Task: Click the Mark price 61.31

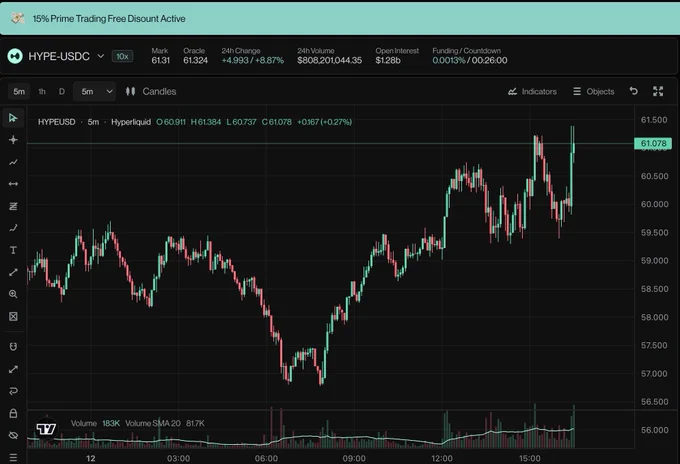Action: point(160,60)
